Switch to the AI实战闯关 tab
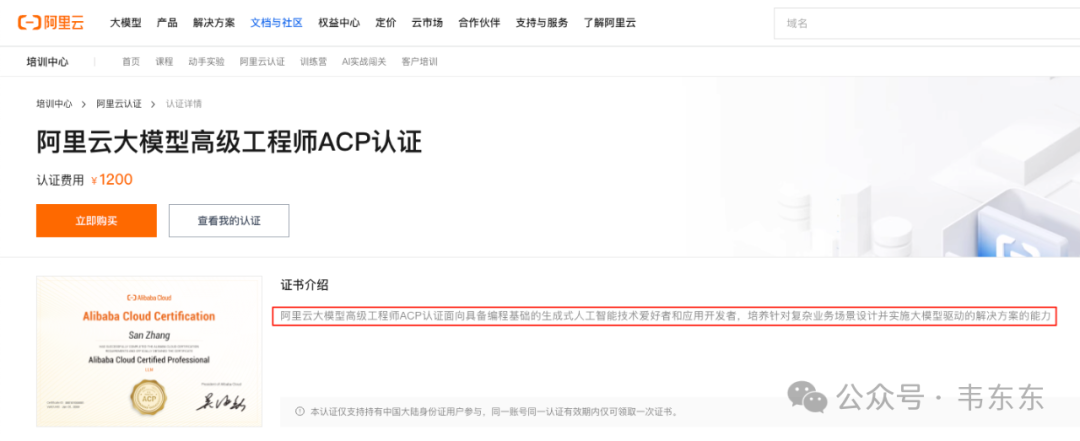This screenshot has width=1080, height=441. [x=364, y=61]
